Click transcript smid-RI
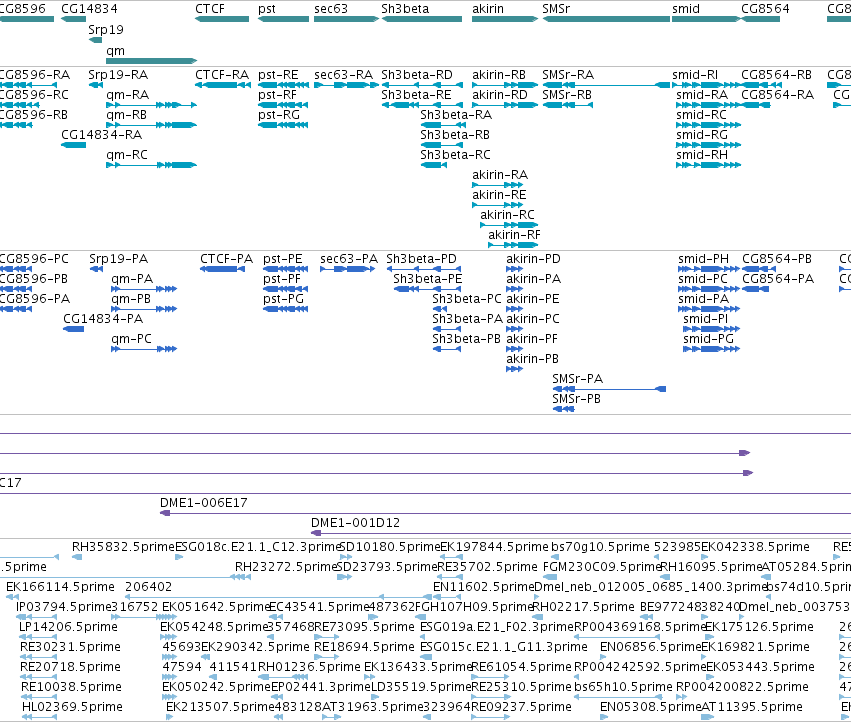Screen dimensions: 851x722 [x=706, y=85]
